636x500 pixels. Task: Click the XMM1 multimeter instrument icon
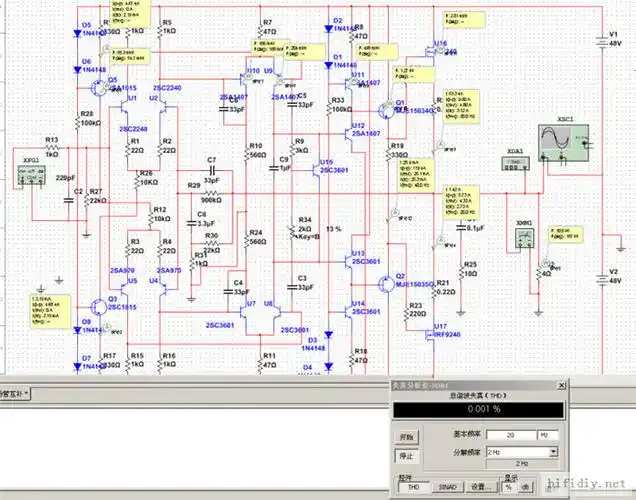(524, 236)
